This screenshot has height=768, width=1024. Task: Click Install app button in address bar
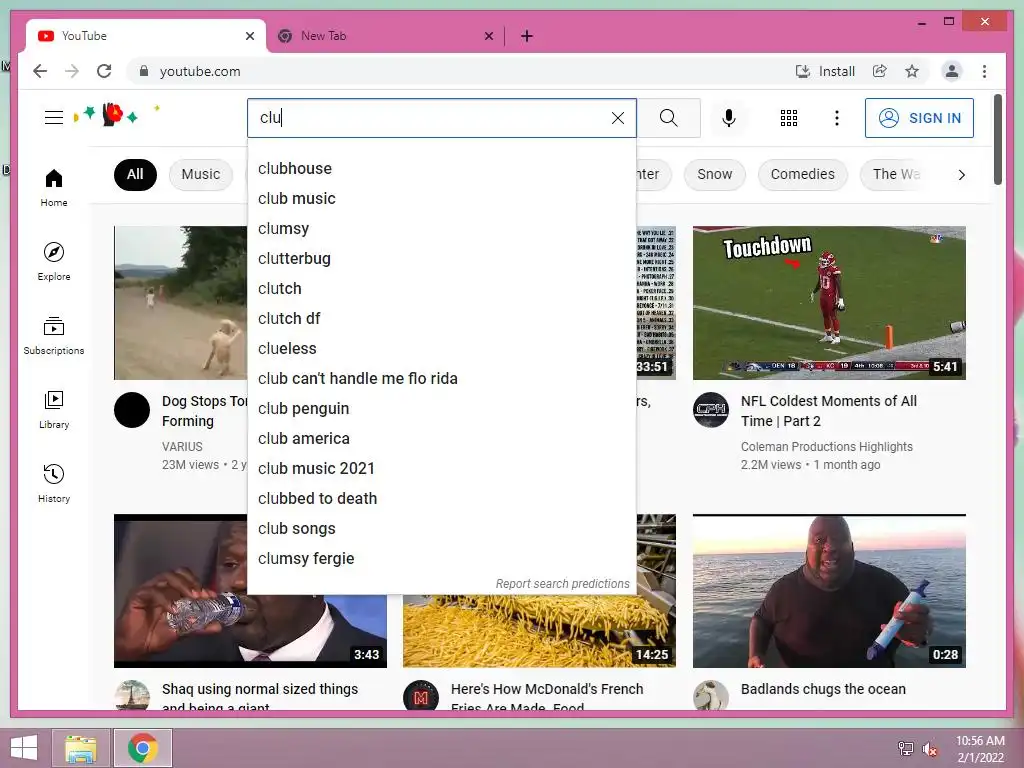tap(825, 71)
